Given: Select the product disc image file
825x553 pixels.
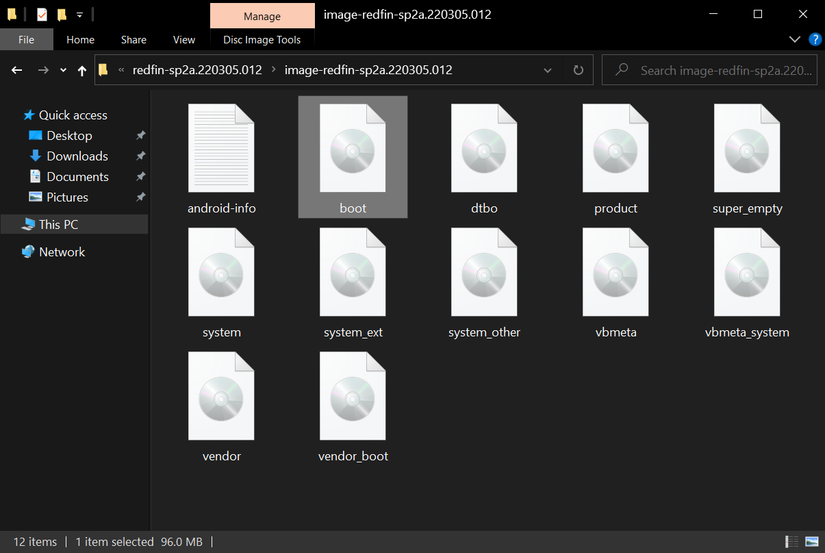Looking at the screenshot, I should pyautogui.click(x=616, y=148).
